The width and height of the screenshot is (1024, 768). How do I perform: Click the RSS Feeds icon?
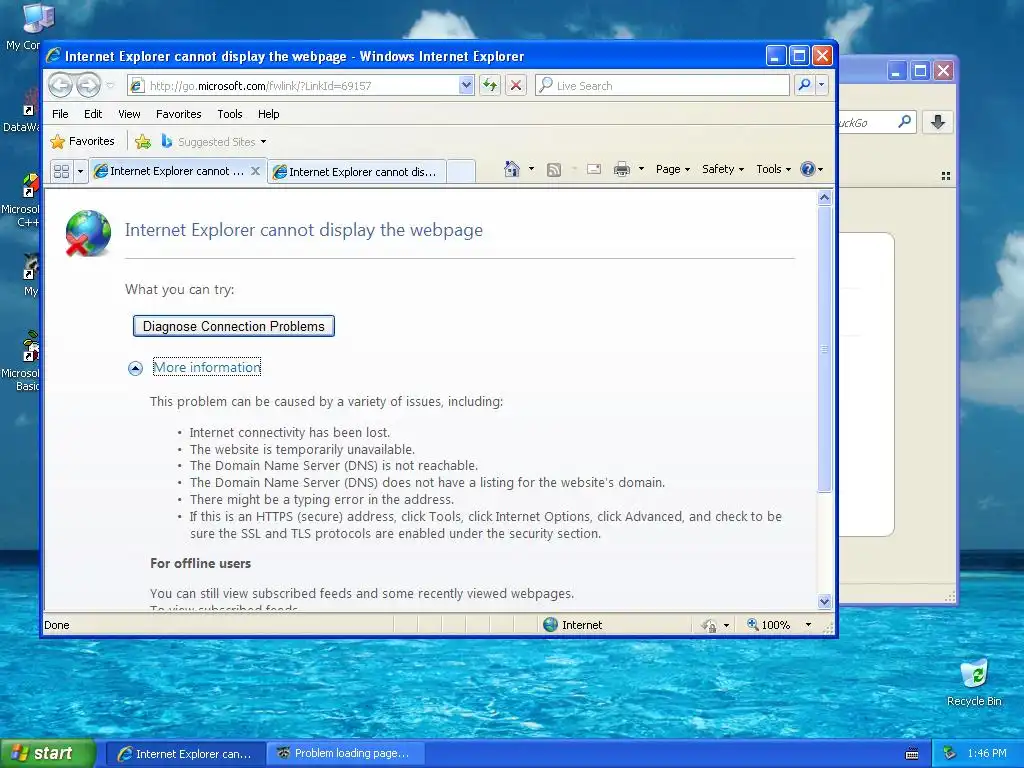tap(554, 169)
